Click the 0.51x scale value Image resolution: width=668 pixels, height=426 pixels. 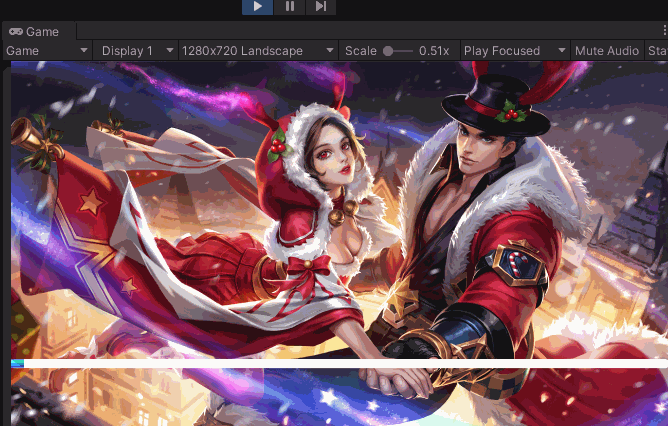434,51
